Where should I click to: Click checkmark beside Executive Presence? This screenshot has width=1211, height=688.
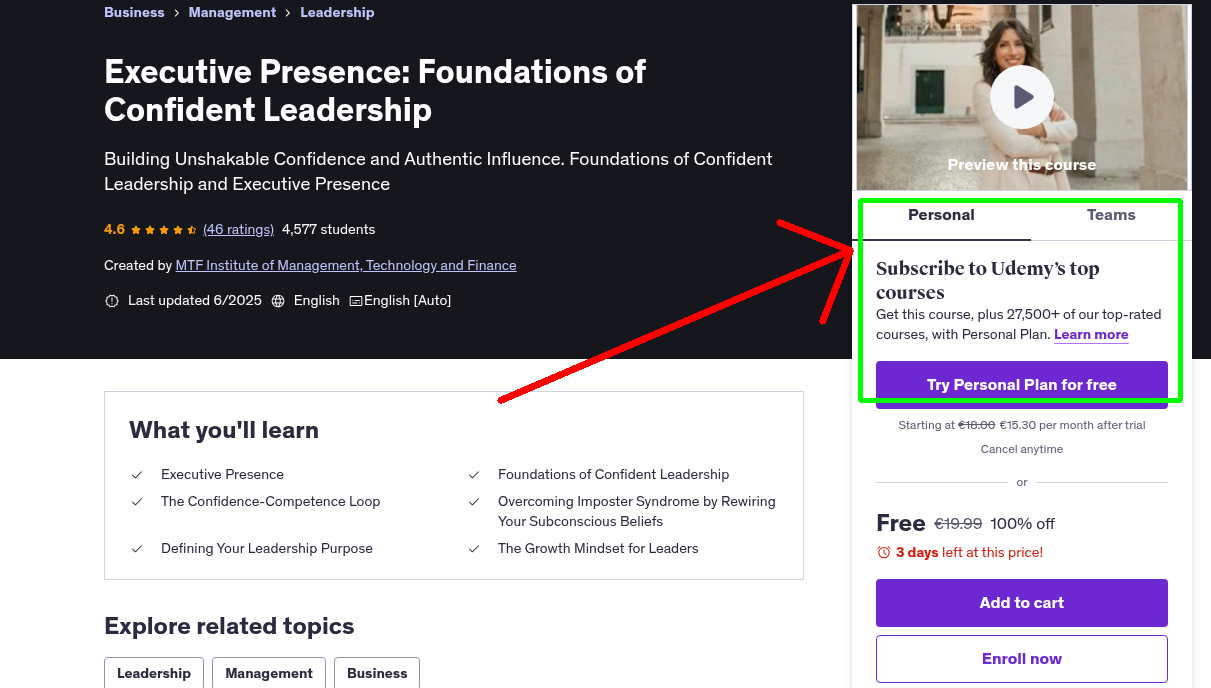point(137,475)
